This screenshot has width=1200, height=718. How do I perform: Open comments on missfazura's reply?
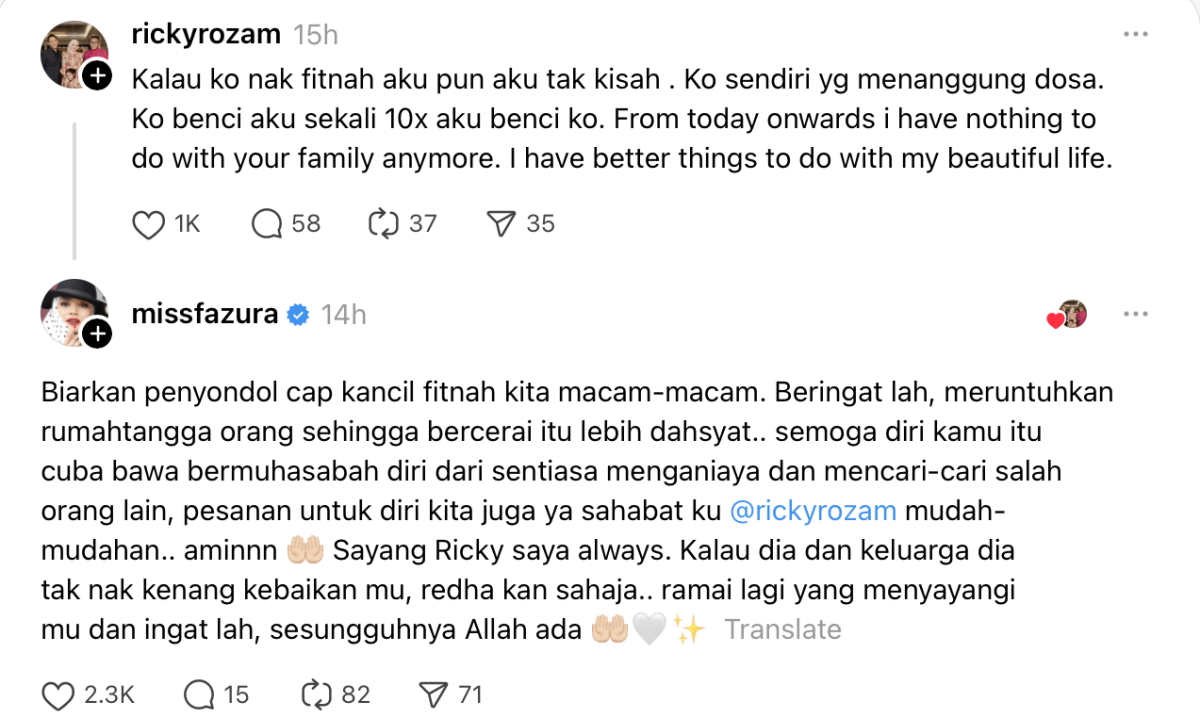(200, 694)
